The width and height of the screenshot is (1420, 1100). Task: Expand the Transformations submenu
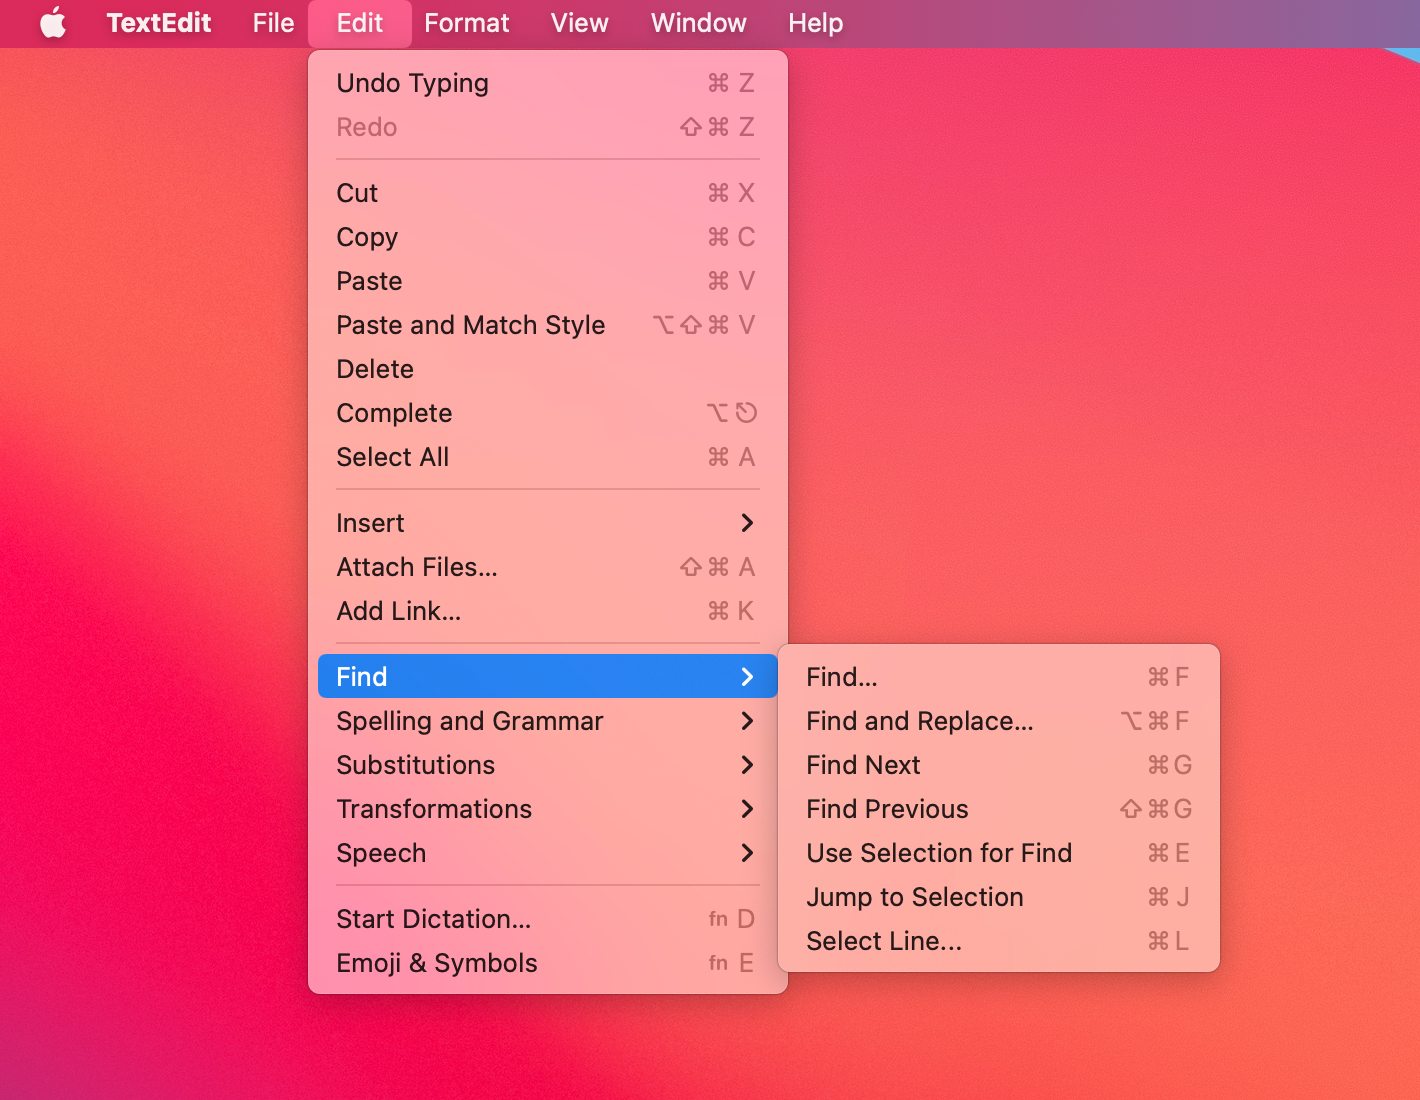(548, 809)
